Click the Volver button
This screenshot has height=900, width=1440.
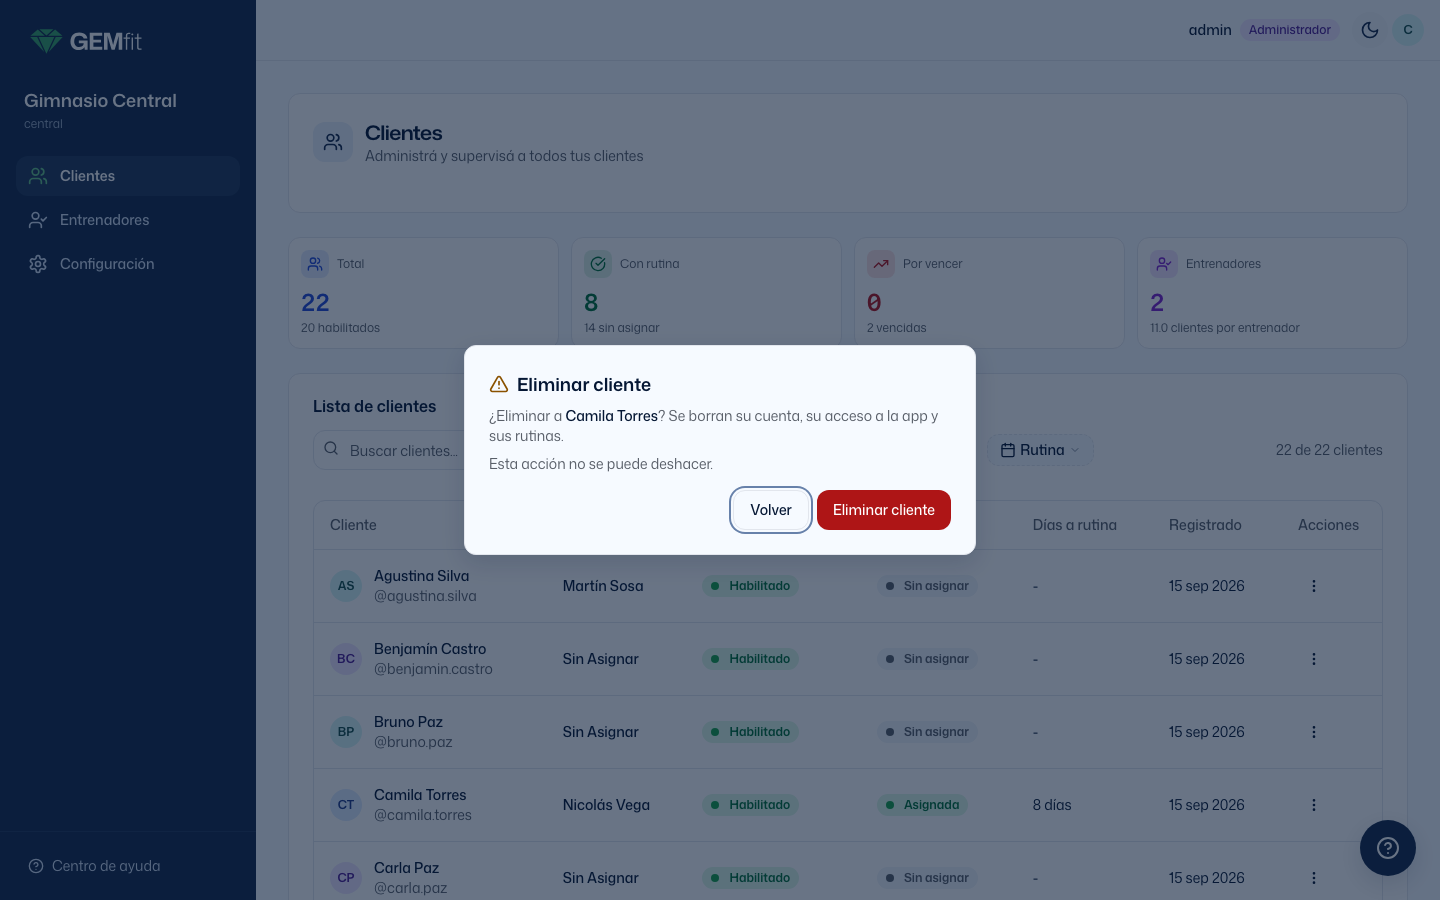point(771,510)
